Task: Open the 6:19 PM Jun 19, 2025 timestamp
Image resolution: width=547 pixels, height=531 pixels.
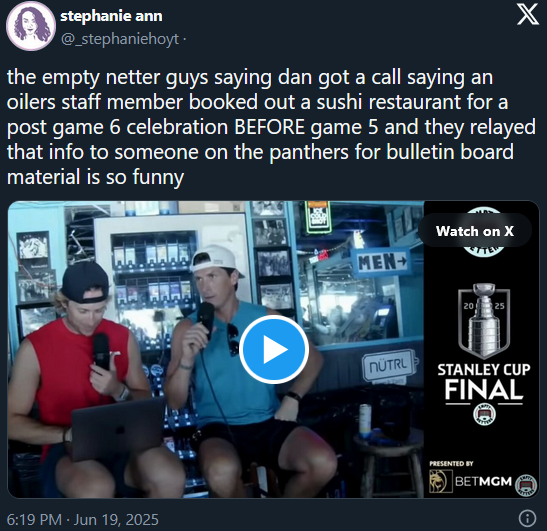Action: coord(83,519)
